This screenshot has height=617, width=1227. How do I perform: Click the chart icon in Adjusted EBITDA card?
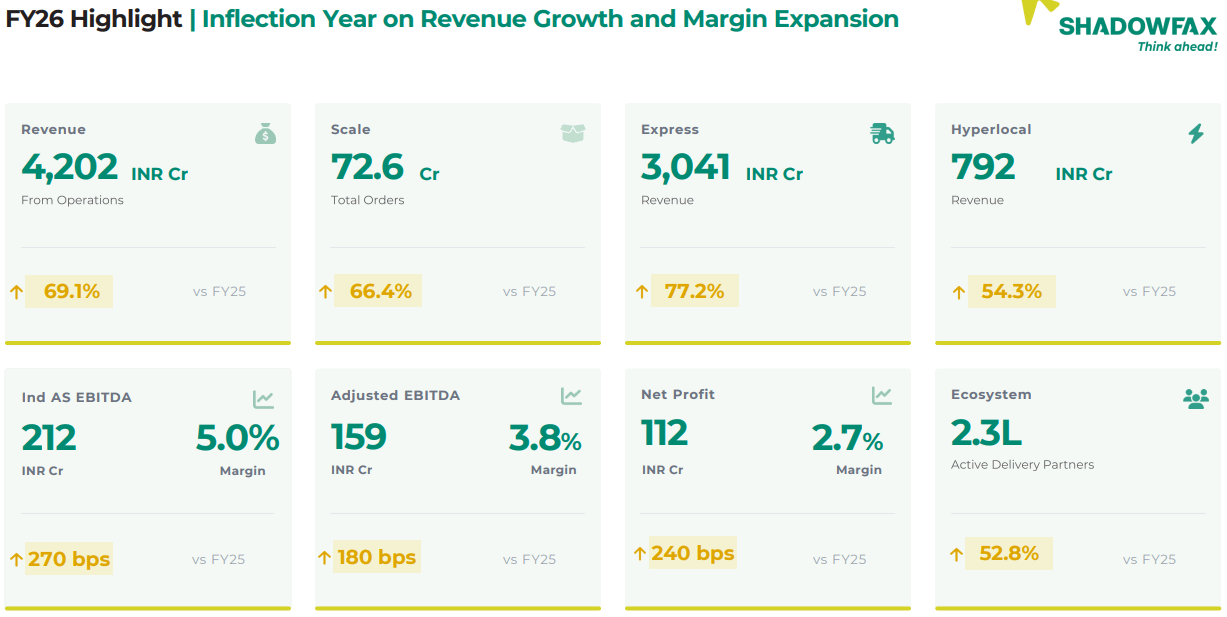point(571,396)
